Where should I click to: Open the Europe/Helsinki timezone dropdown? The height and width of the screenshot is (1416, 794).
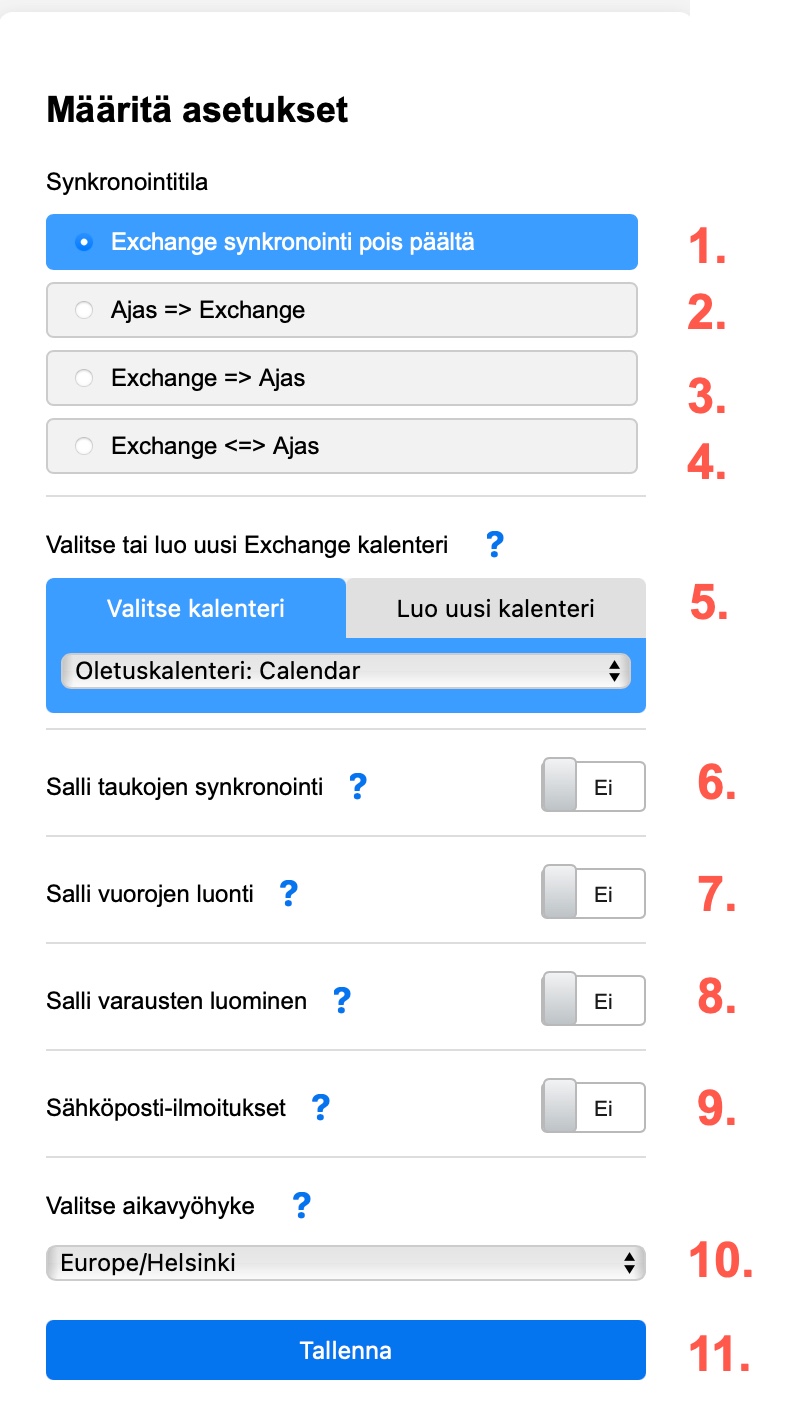[x=345, y=1263]
